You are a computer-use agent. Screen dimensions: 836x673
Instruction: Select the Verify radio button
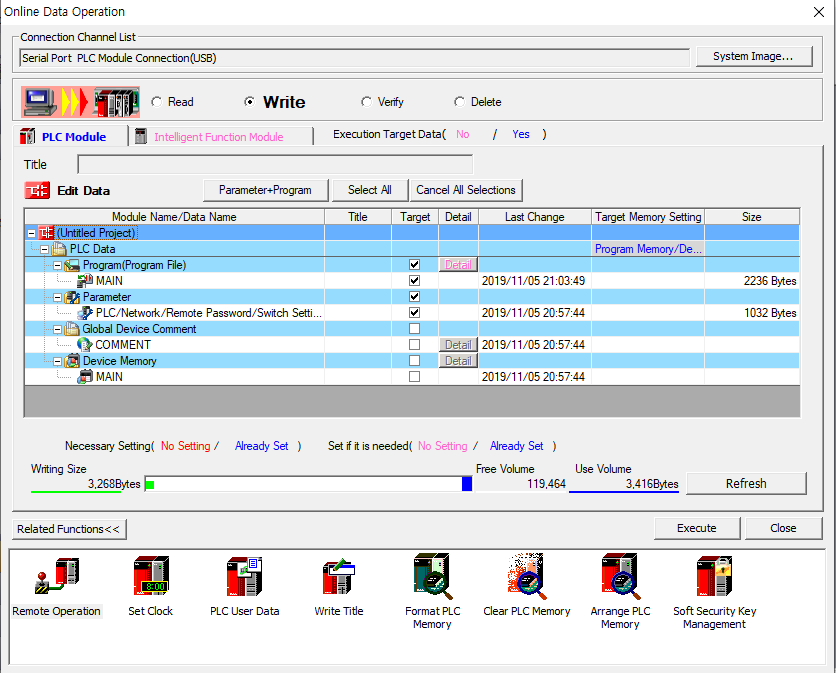click(x=366, y=102)
